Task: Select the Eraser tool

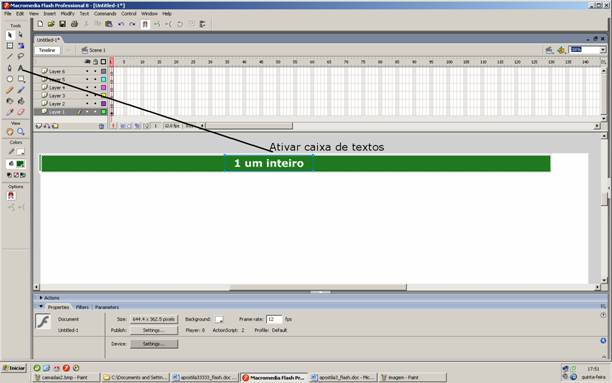Action: coord(21,112)
